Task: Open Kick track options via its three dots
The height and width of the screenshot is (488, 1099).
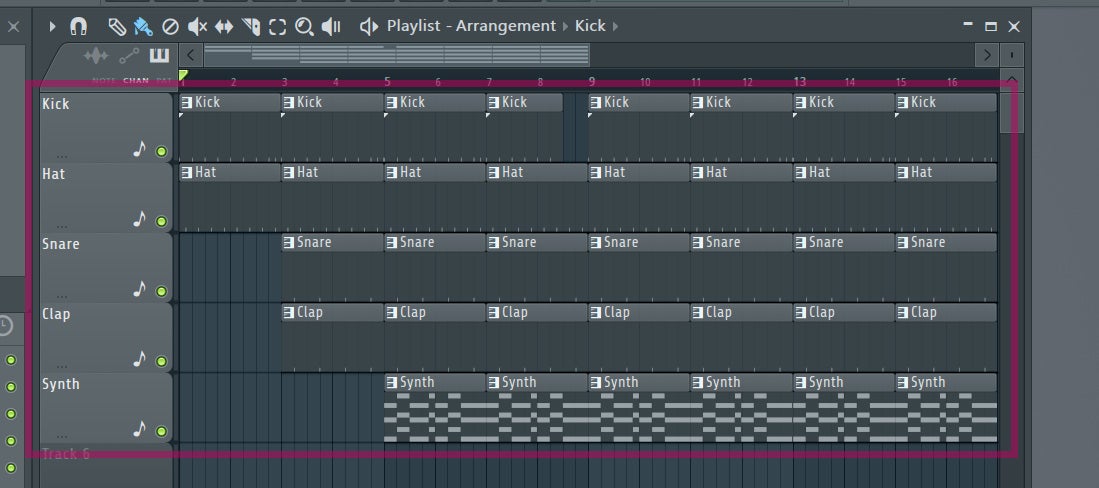Action: pos(62,156)
